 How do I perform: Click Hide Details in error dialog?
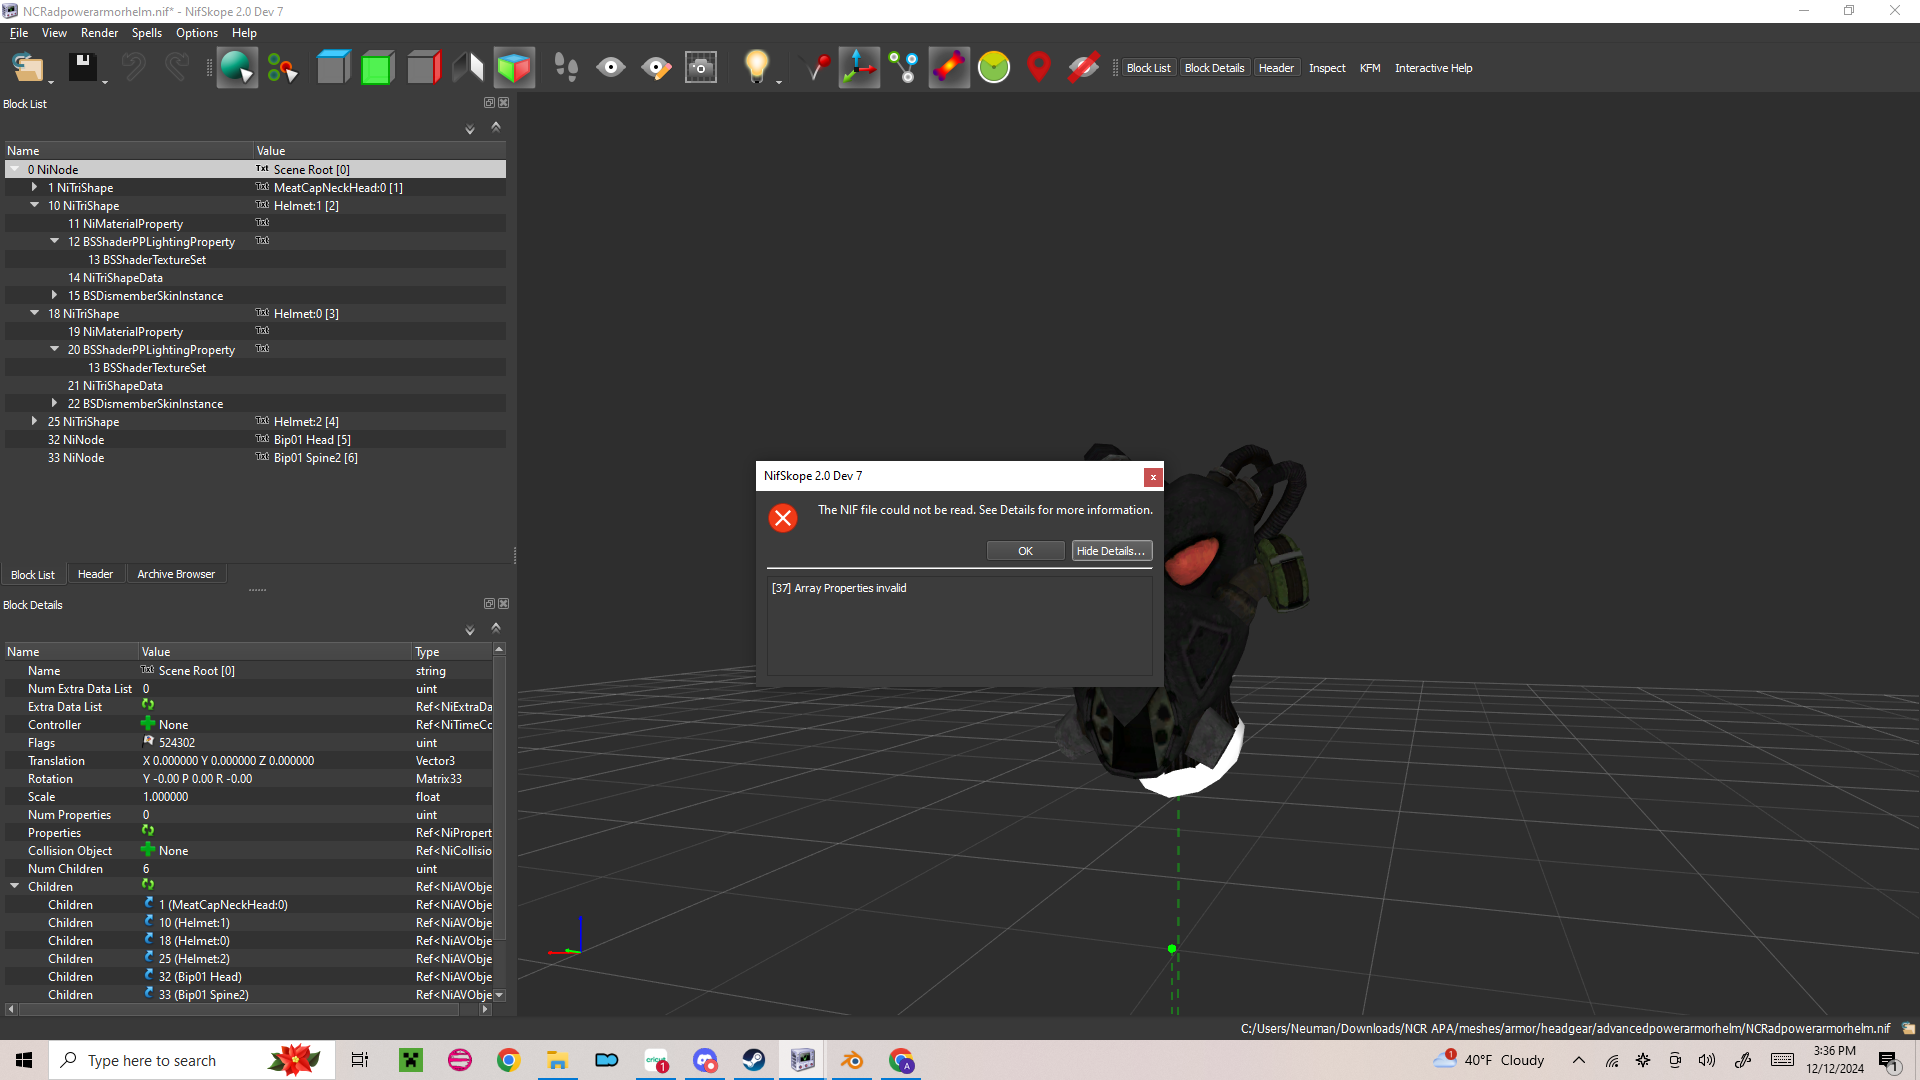click(1111, 551)
